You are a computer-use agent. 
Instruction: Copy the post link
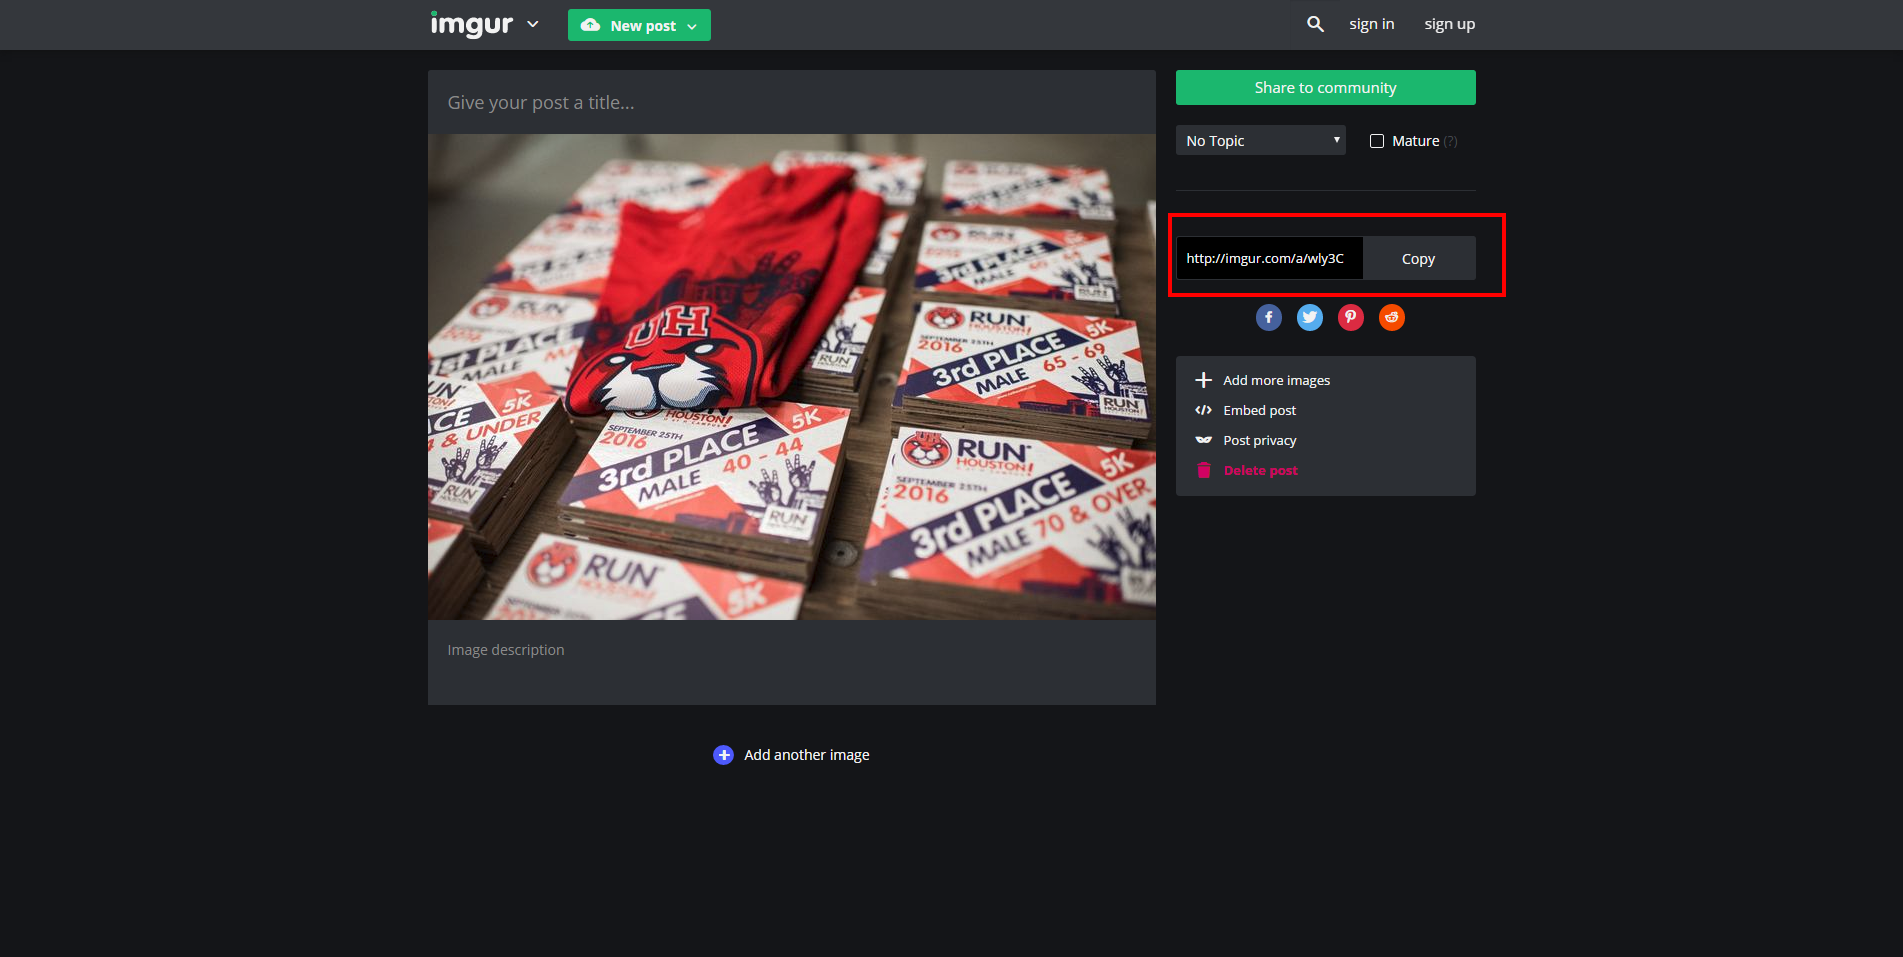click(x=1418, y=258)
